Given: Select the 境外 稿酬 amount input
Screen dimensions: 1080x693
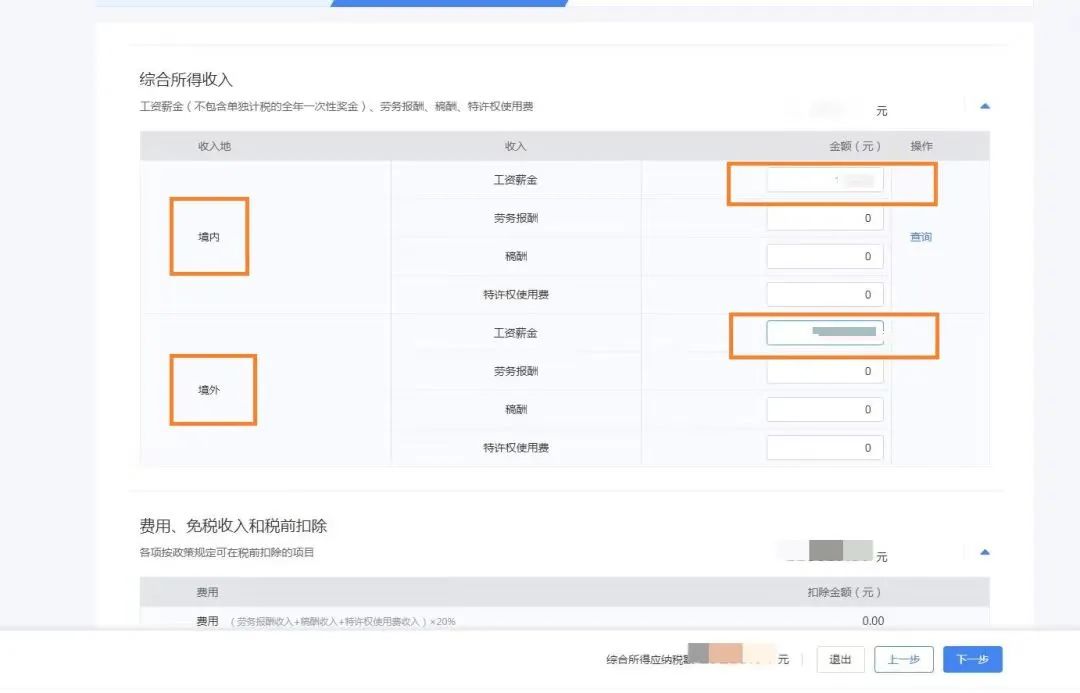Looking at the screenshot, I should click(x=825, y=410).
